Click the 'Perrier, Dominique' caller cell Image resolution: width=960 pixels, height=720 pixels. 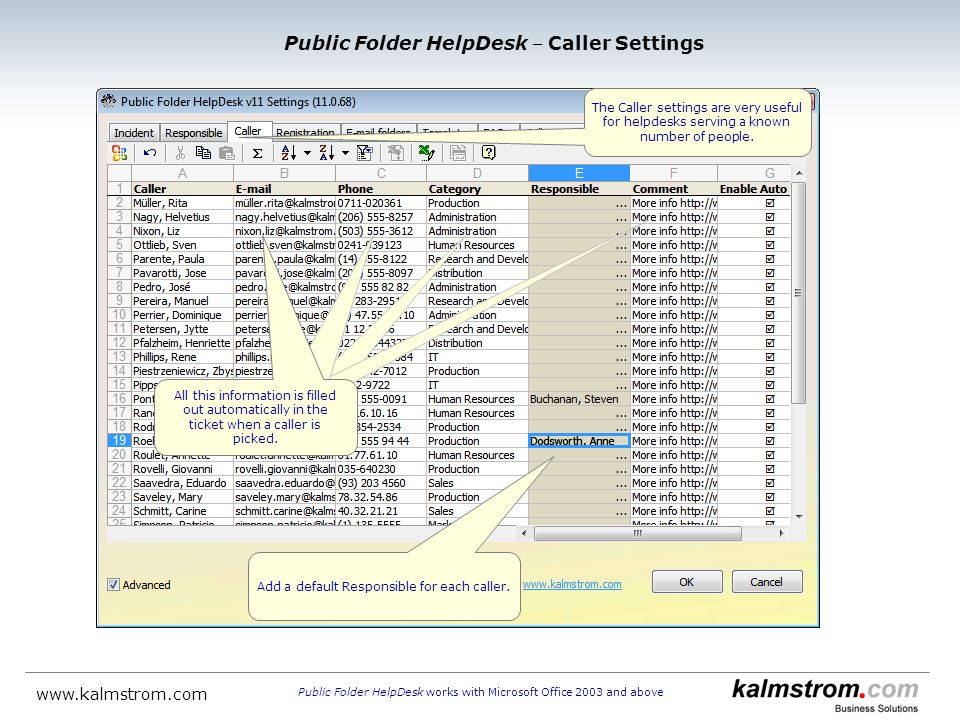point(182,315)
